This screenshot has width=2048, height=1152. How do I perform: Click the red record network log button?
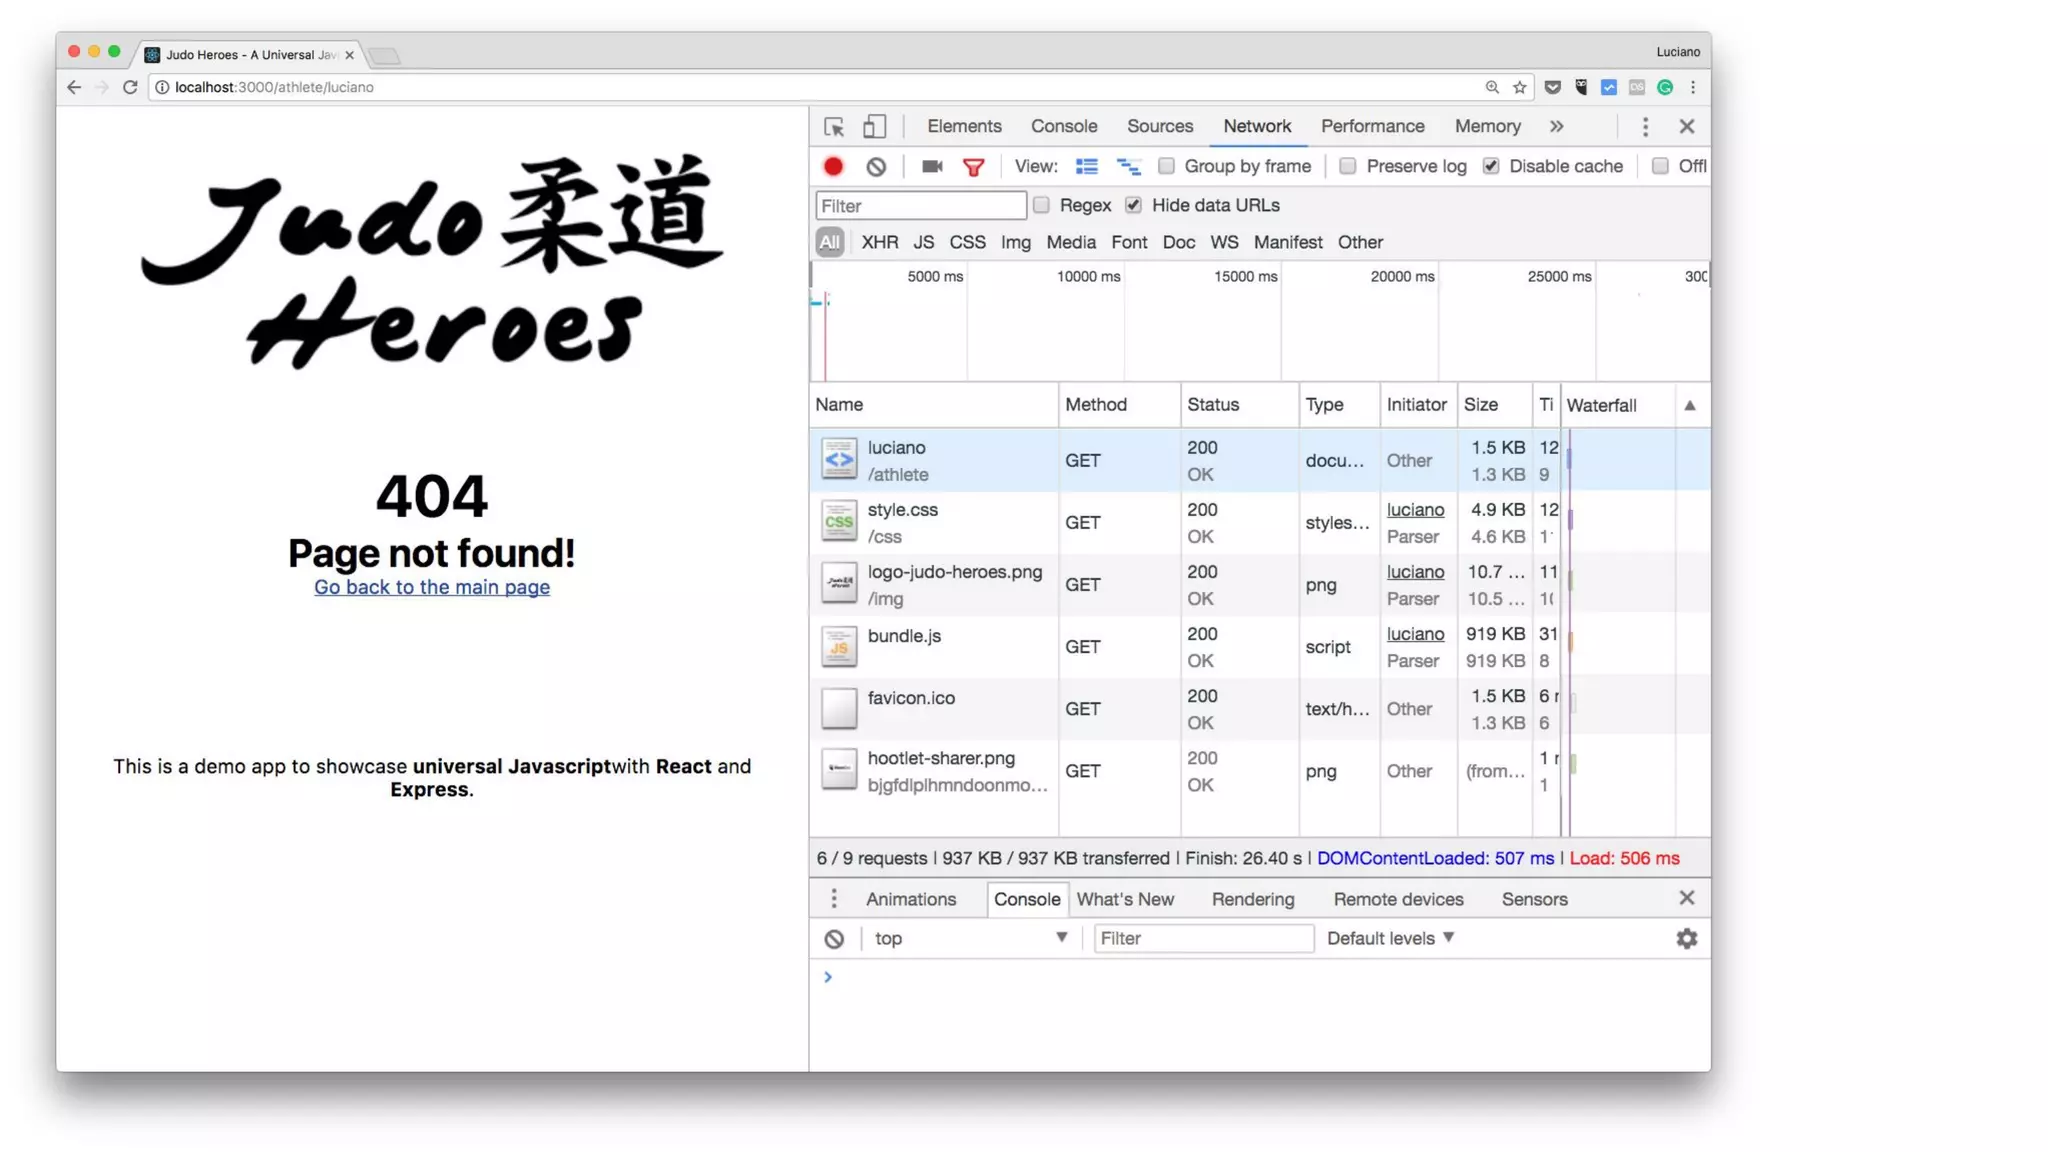(833, 166)
